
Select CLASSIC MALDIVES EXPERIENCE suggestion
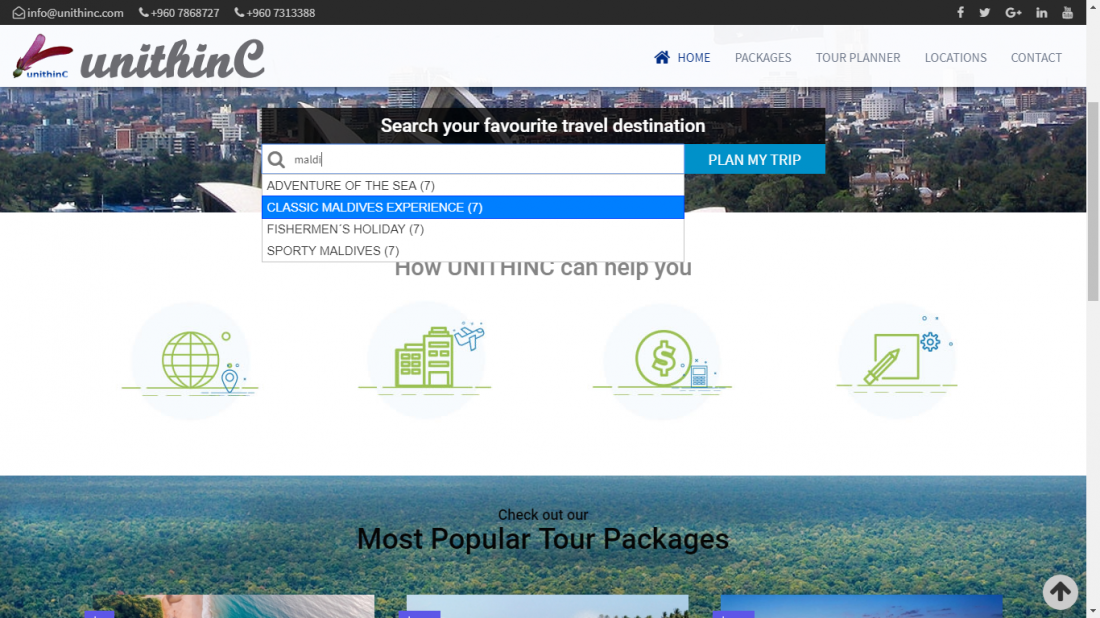pos(473,208)
